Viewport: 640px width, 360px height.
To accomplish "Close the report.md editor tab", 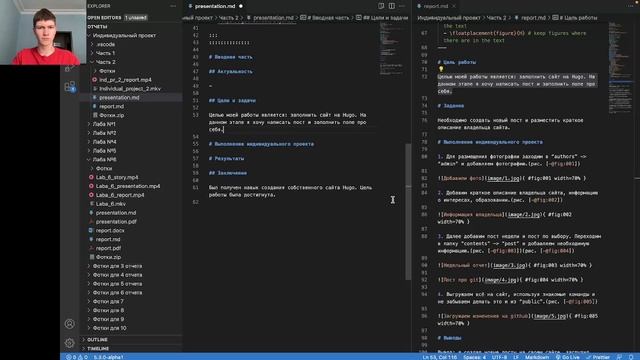I will click(454, 6).
